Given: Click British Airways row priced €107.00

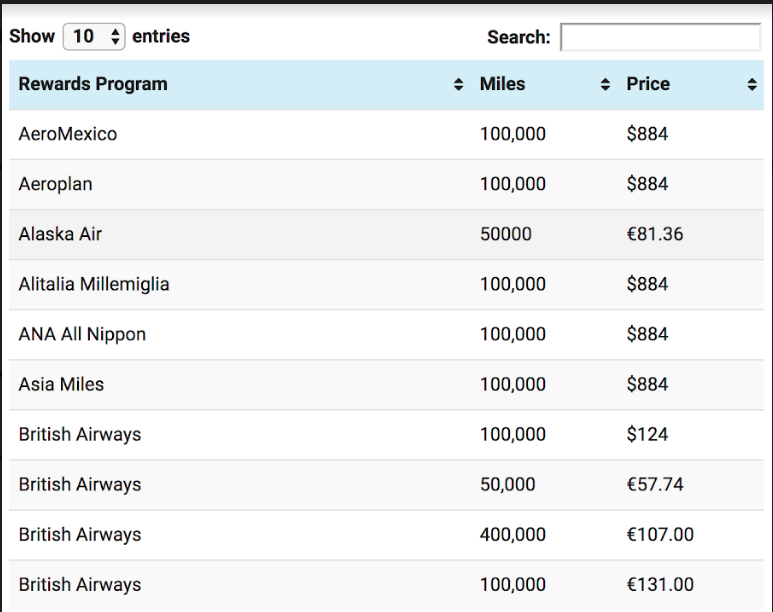Looking at the screenshot, I should click(386, 535).
